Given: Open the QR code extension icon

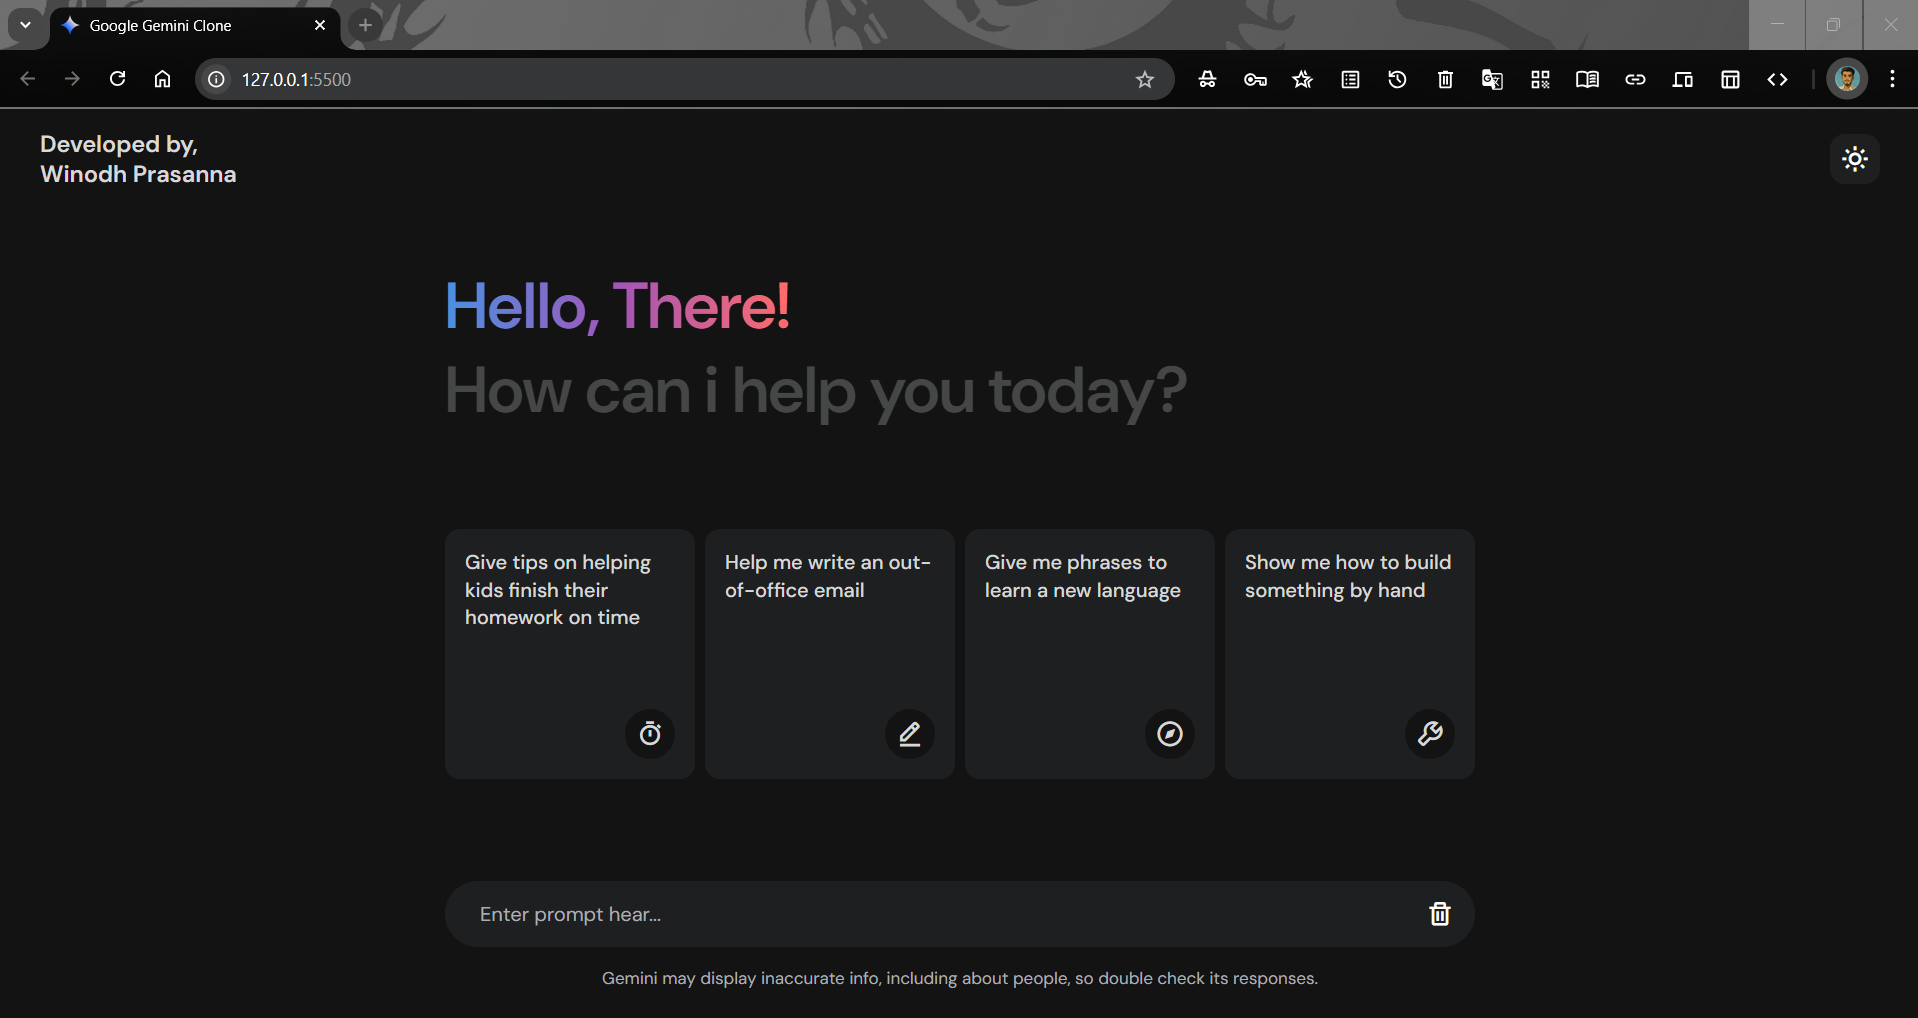Looking at the screenshot, I should point(1540,79).
